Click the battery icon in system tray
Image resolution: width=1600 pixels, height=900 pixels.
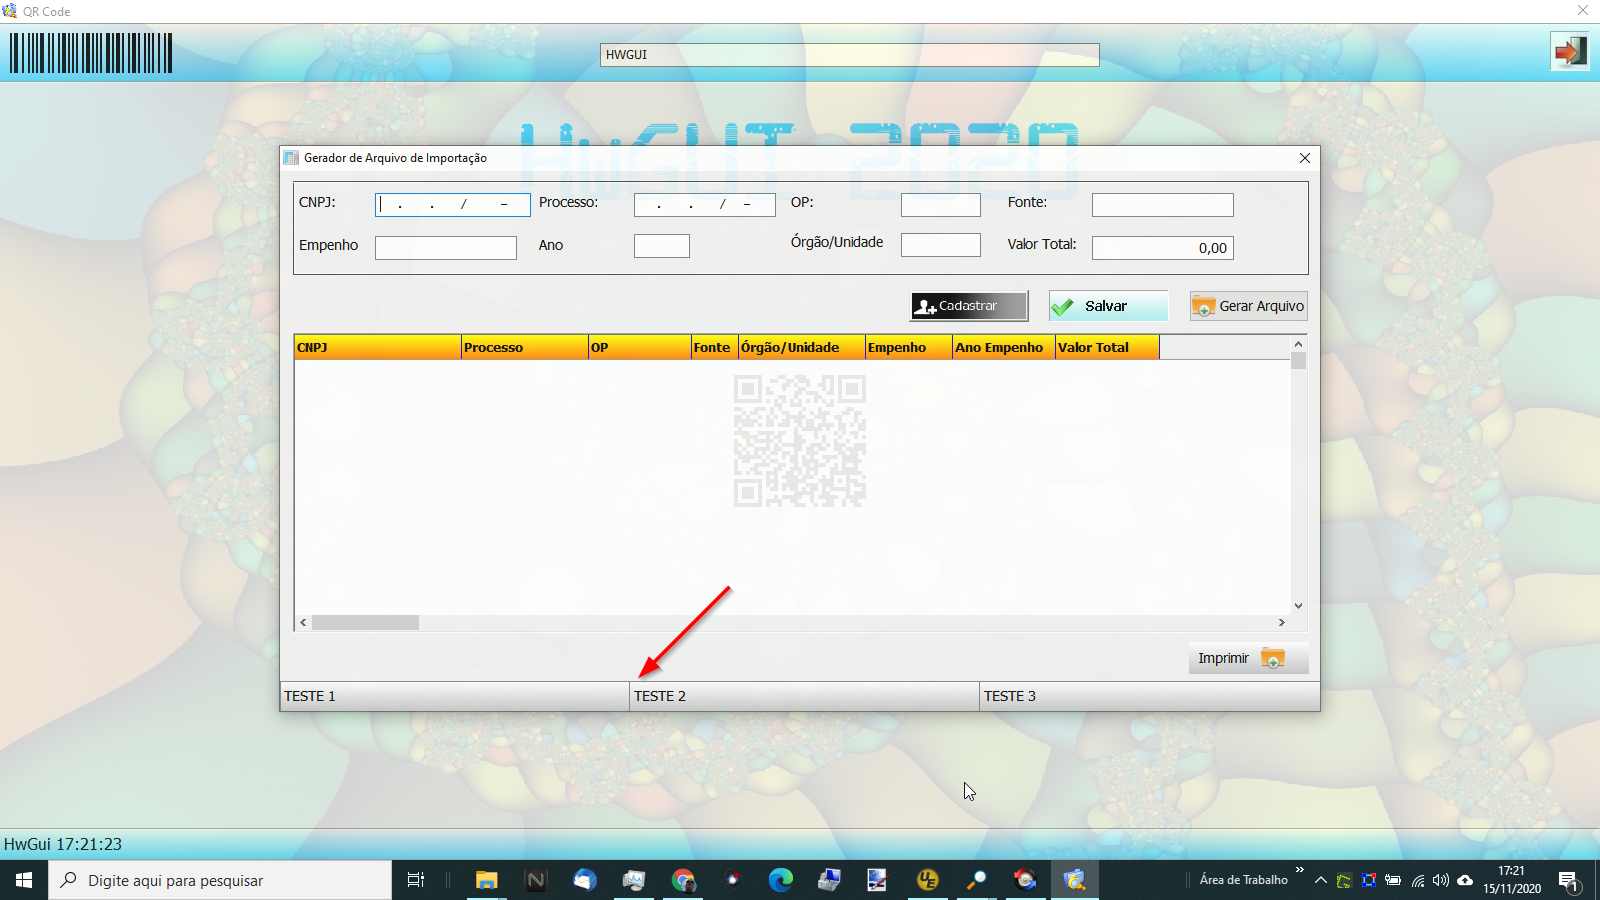[x=1393, y=880]
